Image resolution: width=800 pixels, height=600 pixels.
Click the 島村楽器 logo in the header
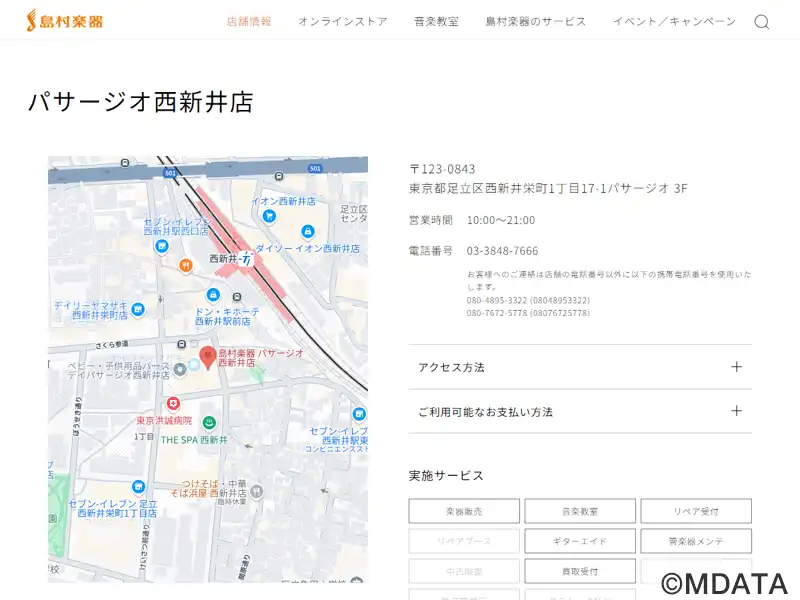(x=65, y=21)
